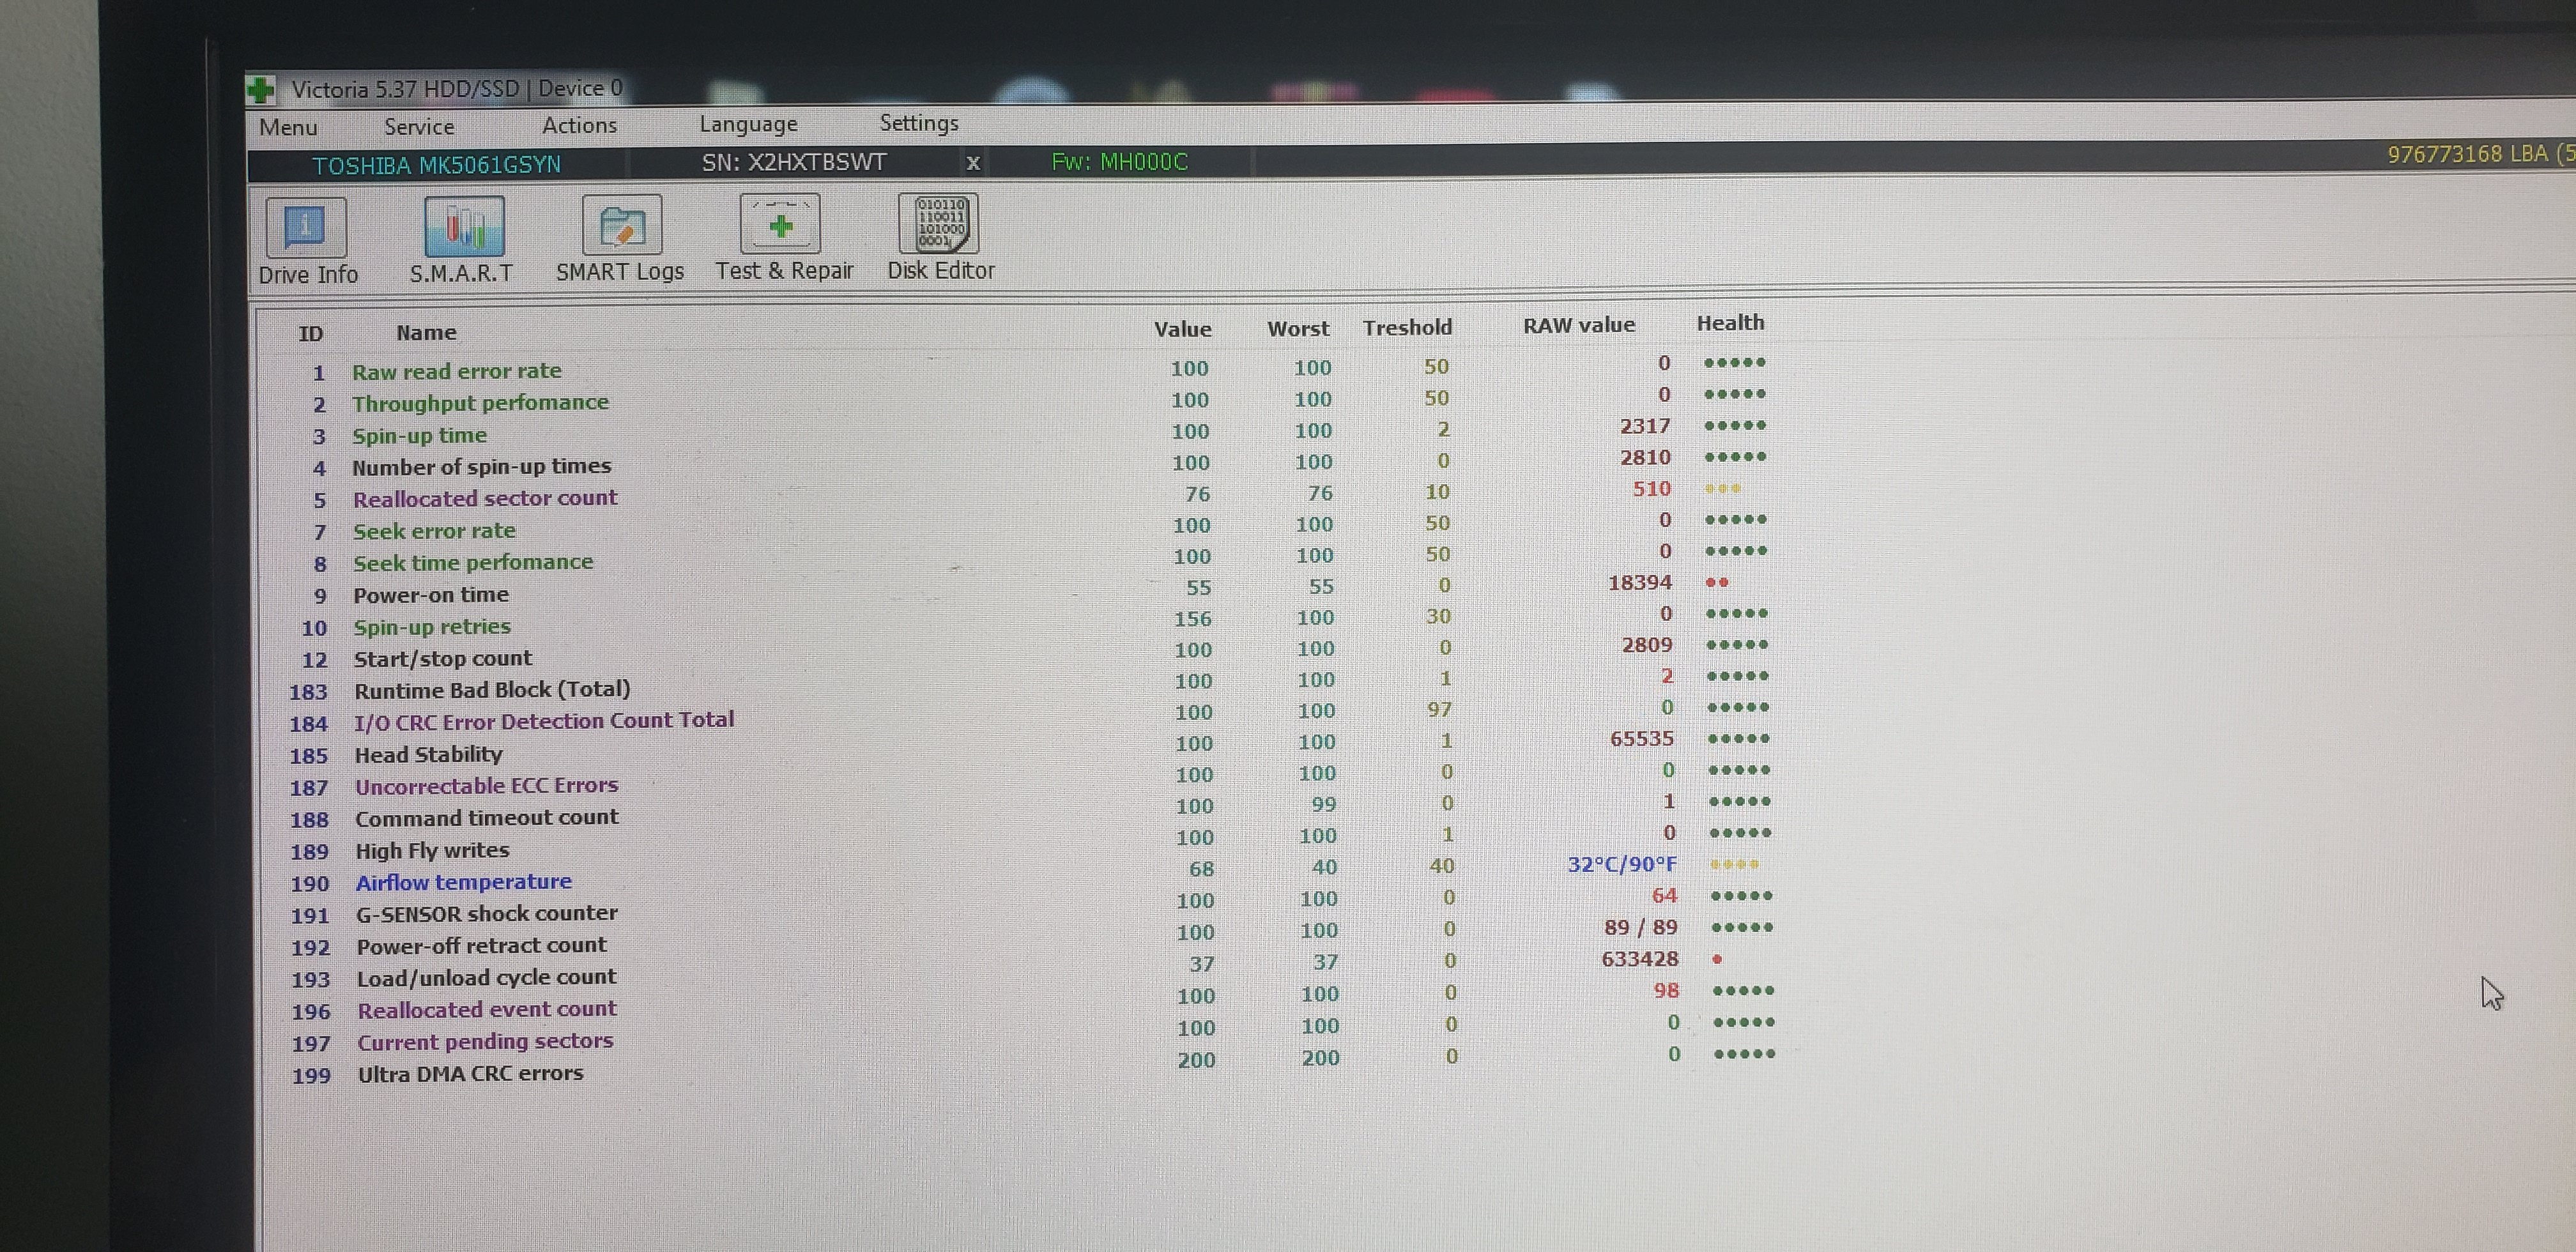
Task: Click the RAW value column header
Action: coord(1579,325)
